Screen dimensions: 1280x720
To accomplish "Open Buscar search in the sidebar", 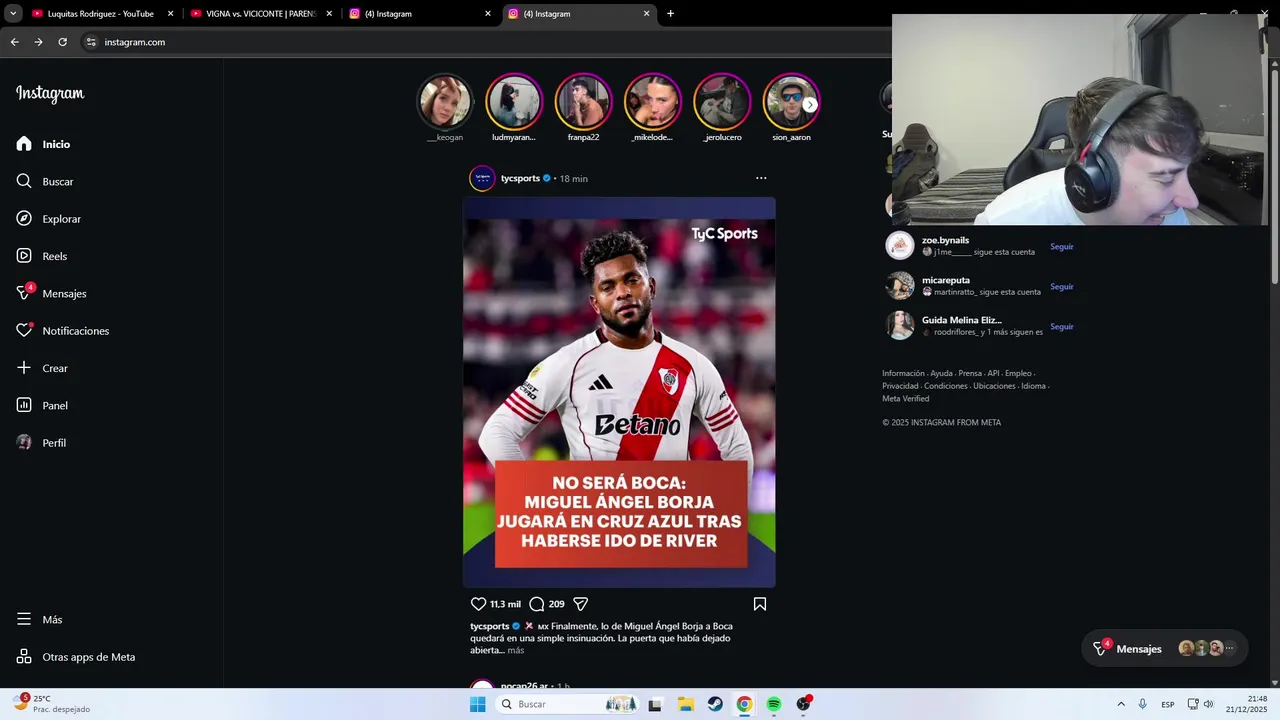I will pyautogui.click(x=45, y=181).
